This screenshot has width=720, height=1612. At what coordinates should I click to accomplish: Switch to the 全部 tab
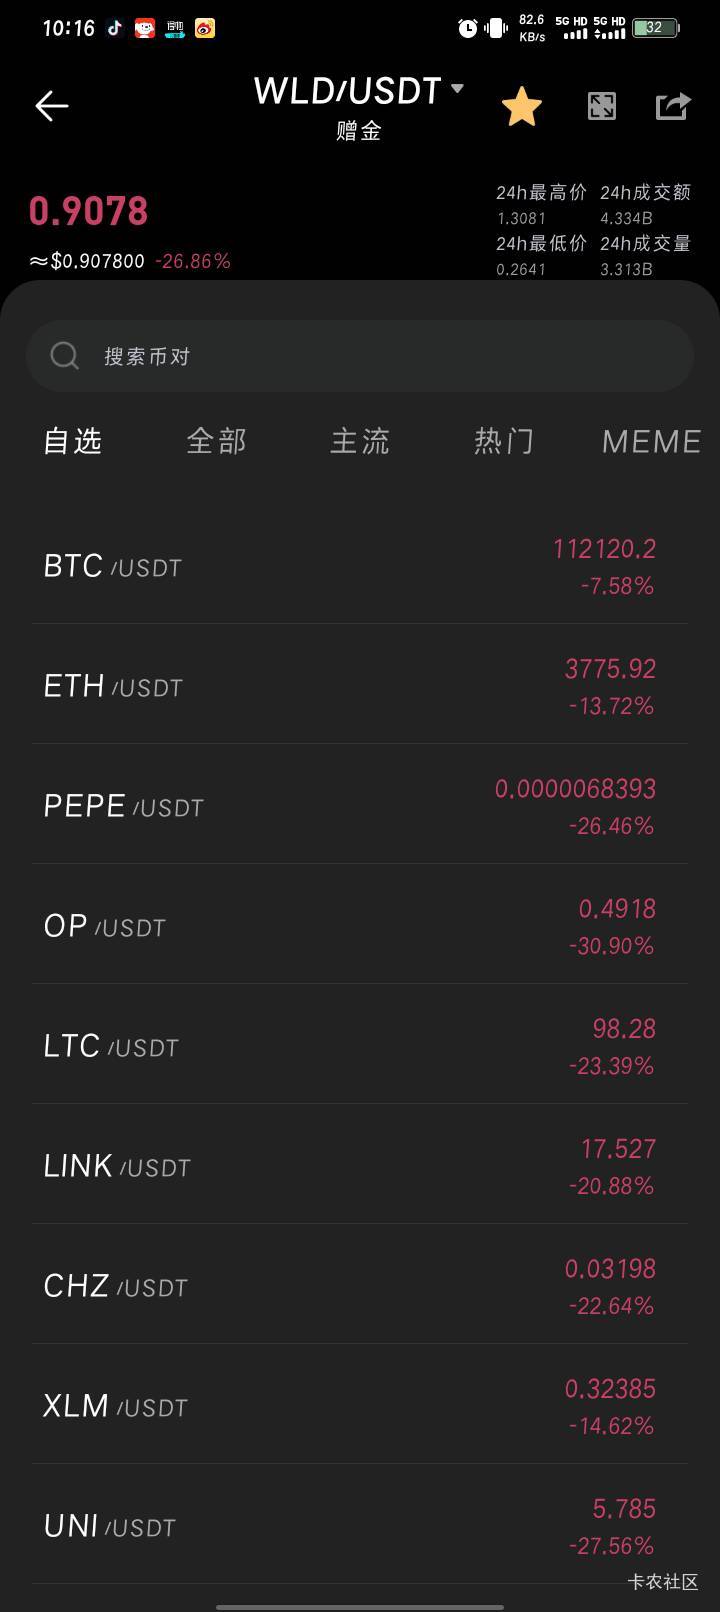tap(216, 441)
